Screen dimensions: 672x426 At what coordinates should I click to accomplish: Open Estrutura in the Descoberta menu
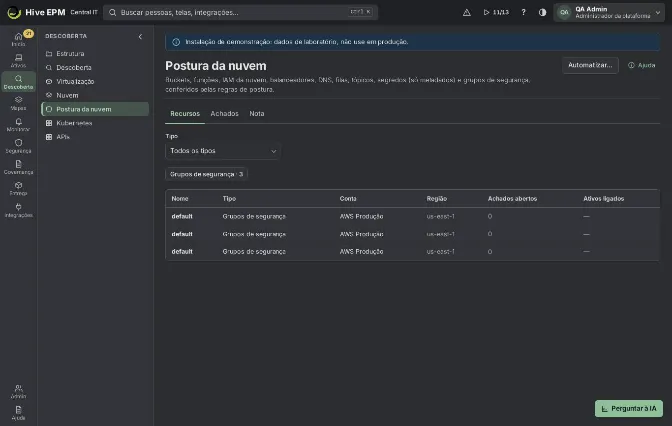point(95,54)
